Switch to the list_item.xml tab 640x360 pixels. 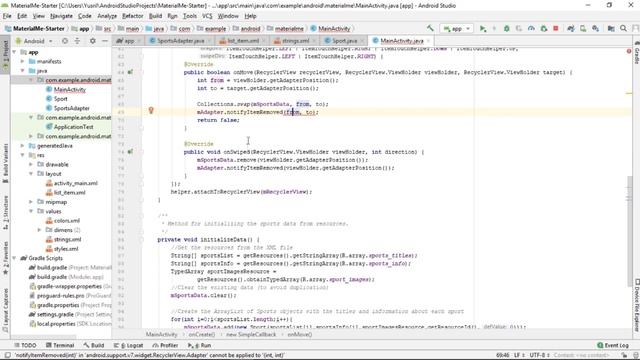coord(243,41)
